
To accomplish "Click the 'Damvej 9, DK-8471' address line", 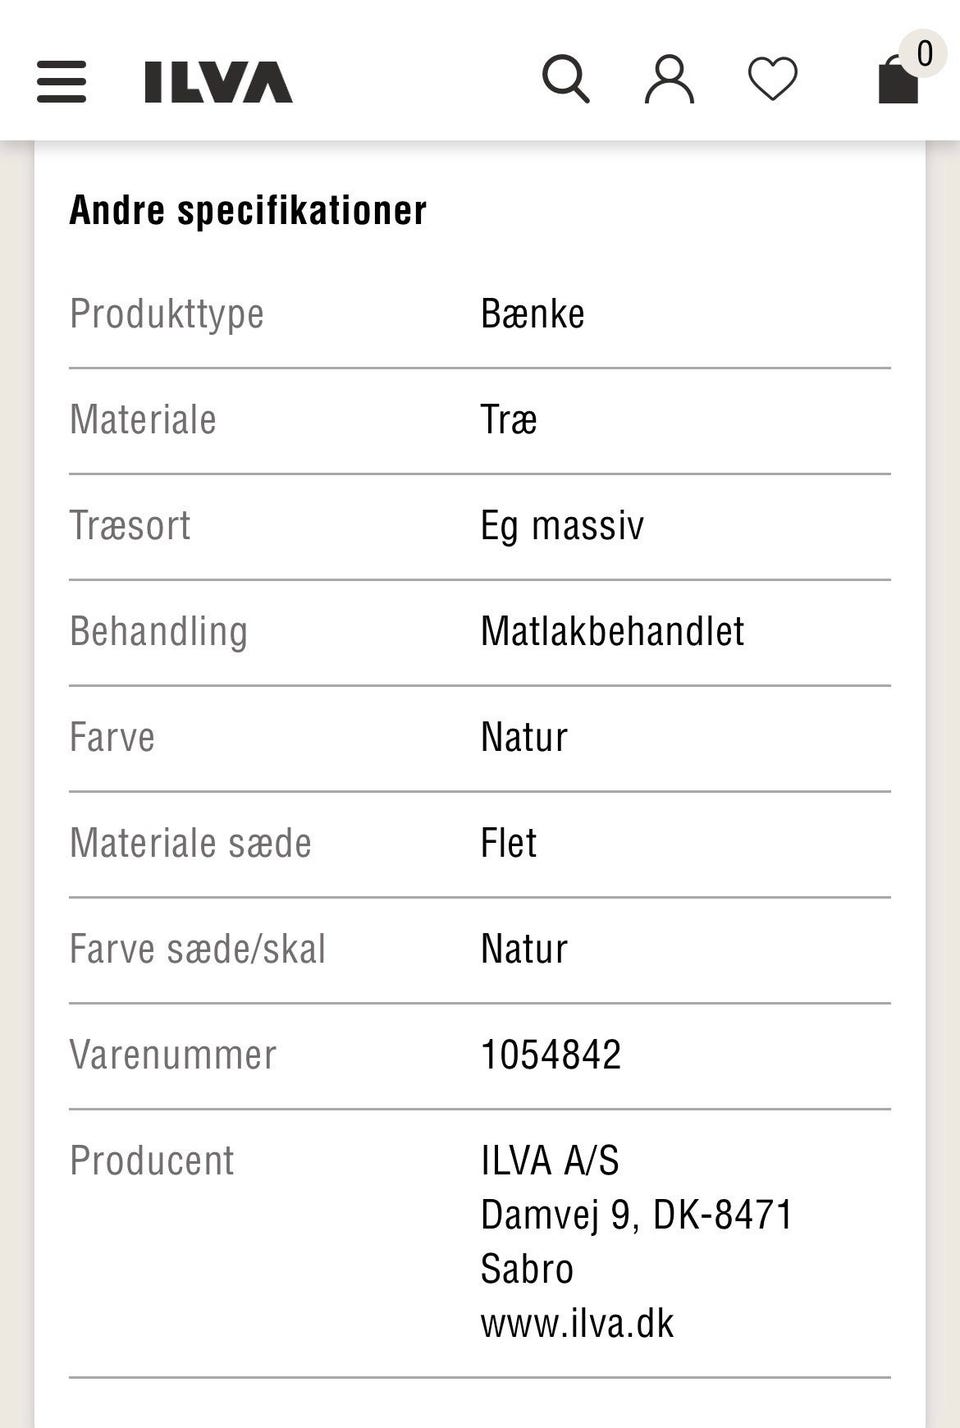I will [636, 1215].
